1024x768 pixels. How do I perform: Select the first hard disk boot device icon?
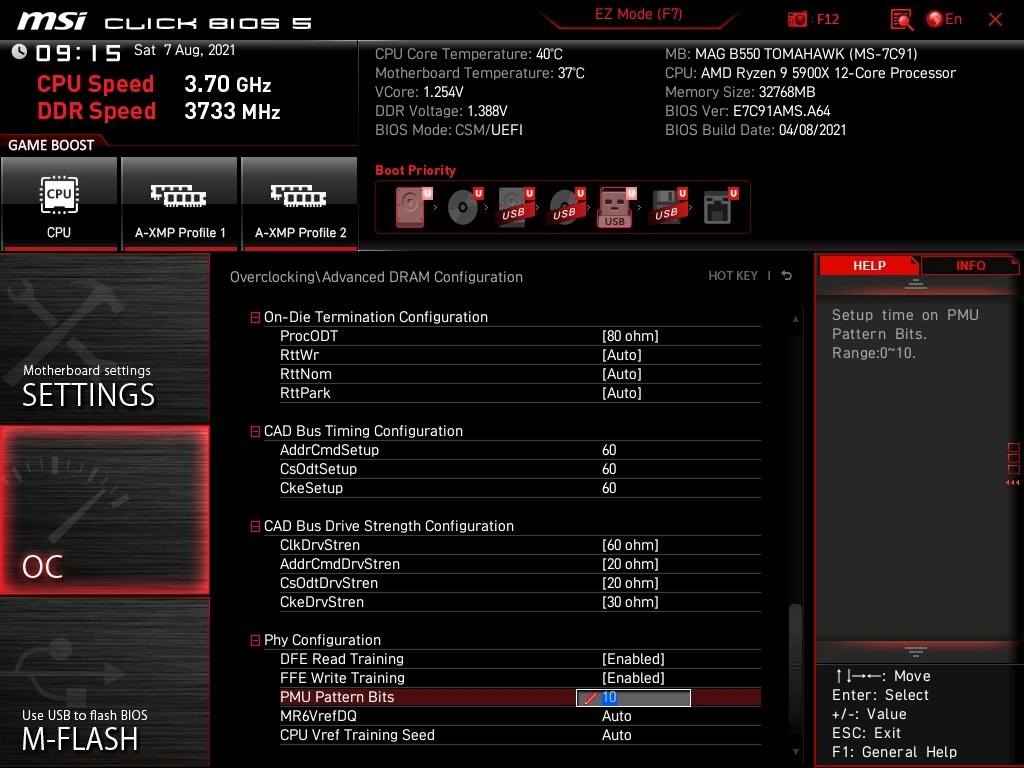tap(412, 207)
